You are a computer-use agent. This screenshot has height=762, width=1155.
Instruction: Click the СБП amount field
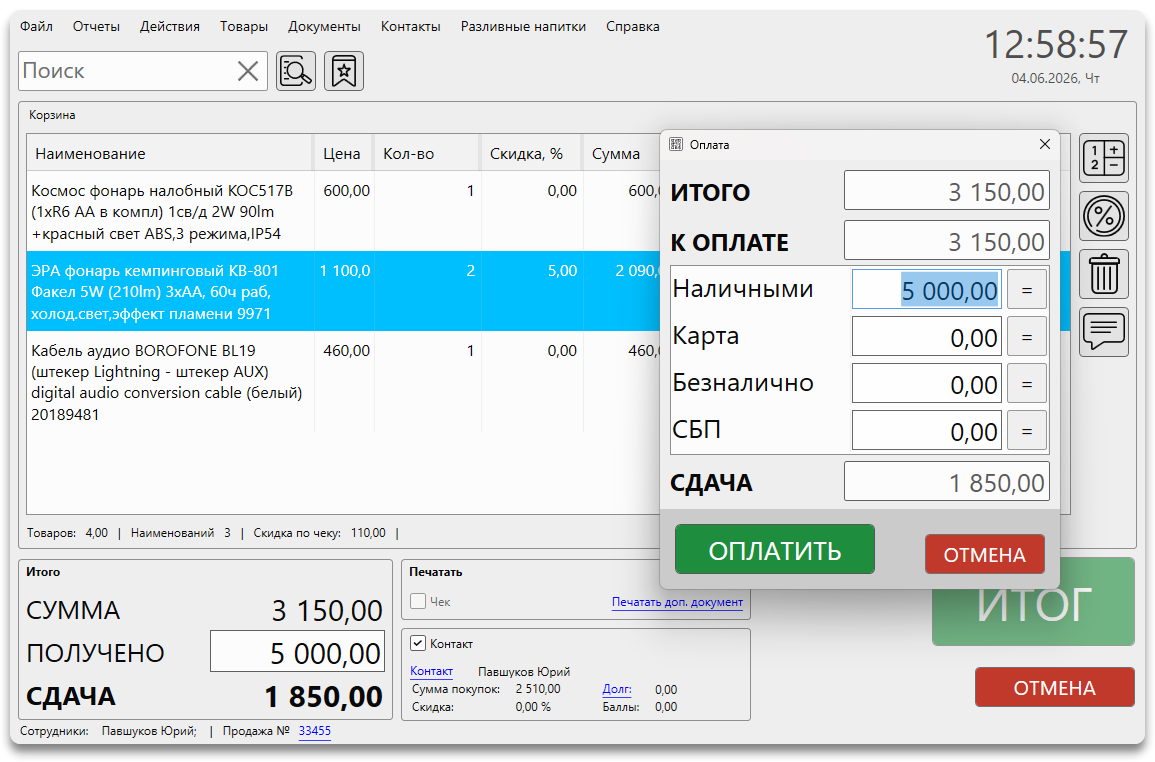927,431
